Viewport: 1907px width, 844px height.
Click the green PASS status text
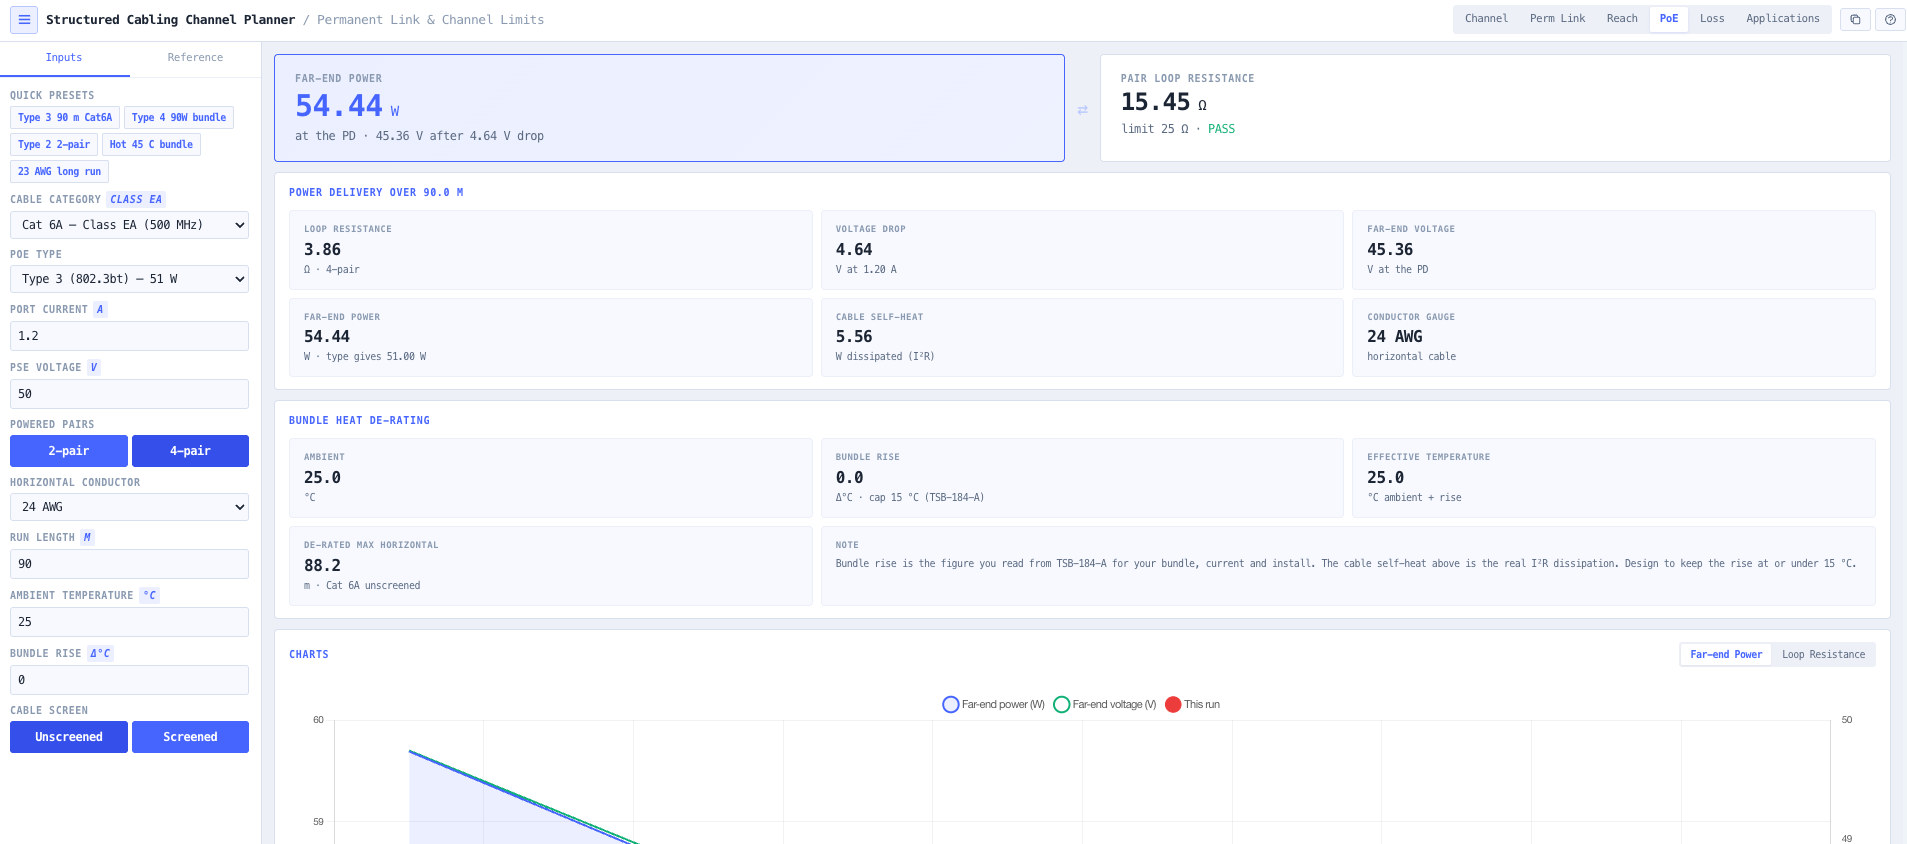click(1221, 129)
